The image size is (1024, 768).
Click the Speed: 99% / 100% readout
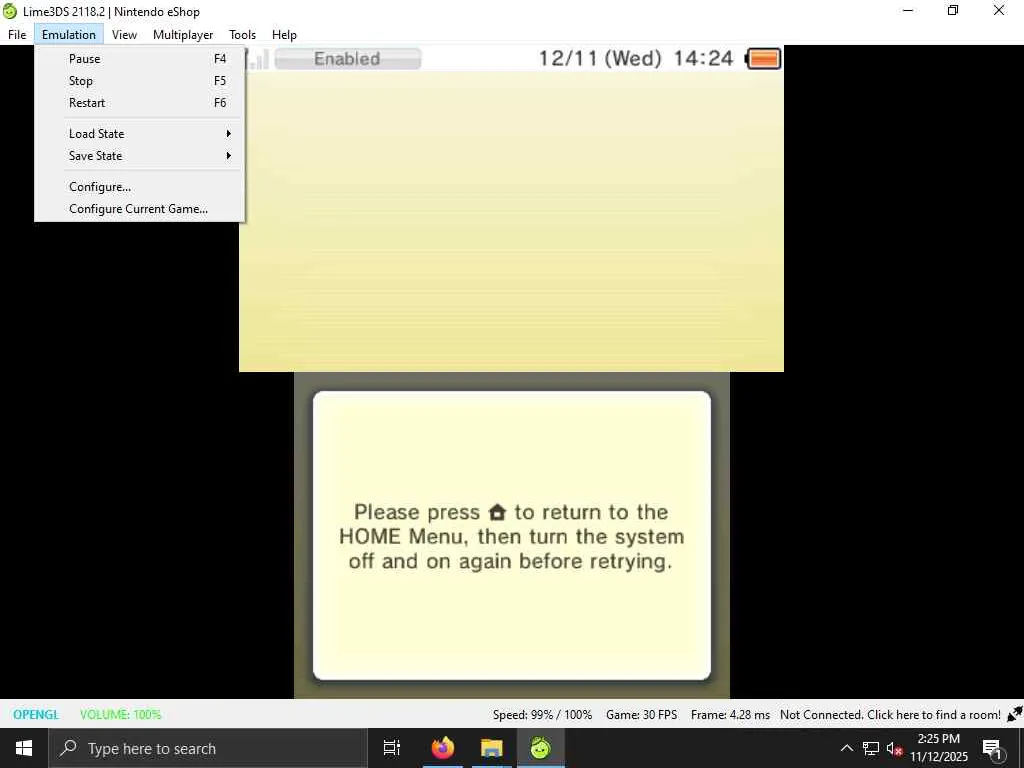coord(543,714)
